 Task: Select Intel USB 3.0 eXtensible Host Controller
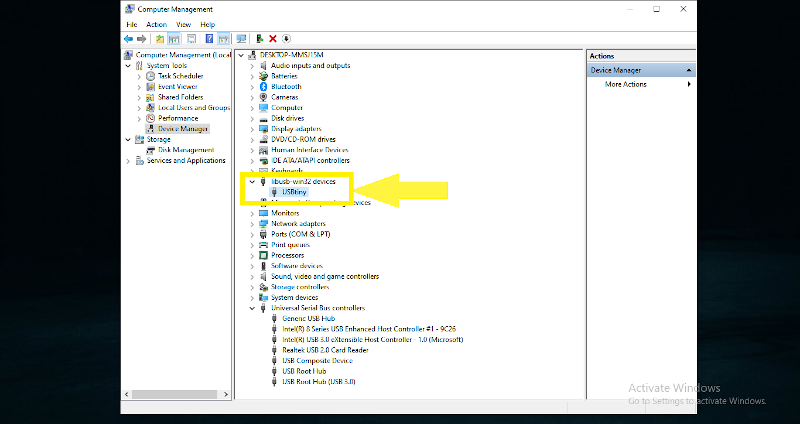tap(372, 340)
